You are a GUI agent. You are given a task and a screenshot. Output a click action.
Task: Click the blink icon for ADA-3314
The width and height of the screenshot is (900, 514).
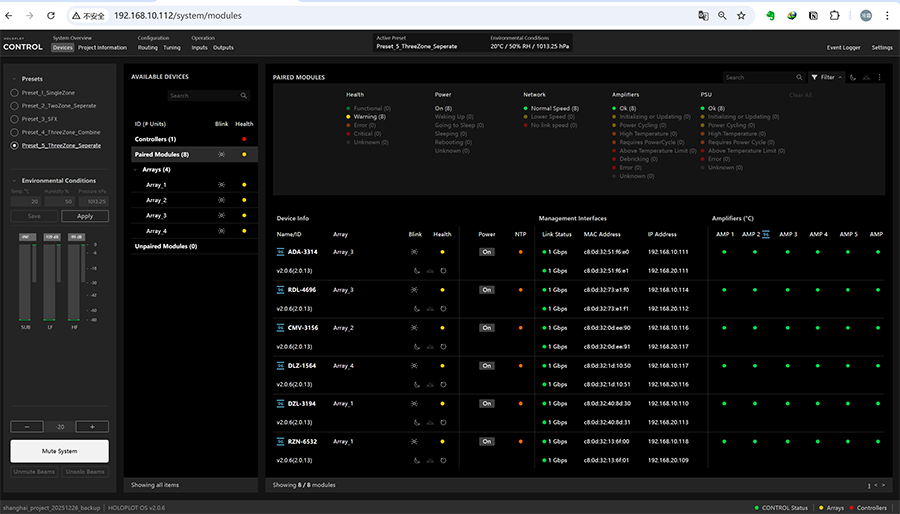416,252
